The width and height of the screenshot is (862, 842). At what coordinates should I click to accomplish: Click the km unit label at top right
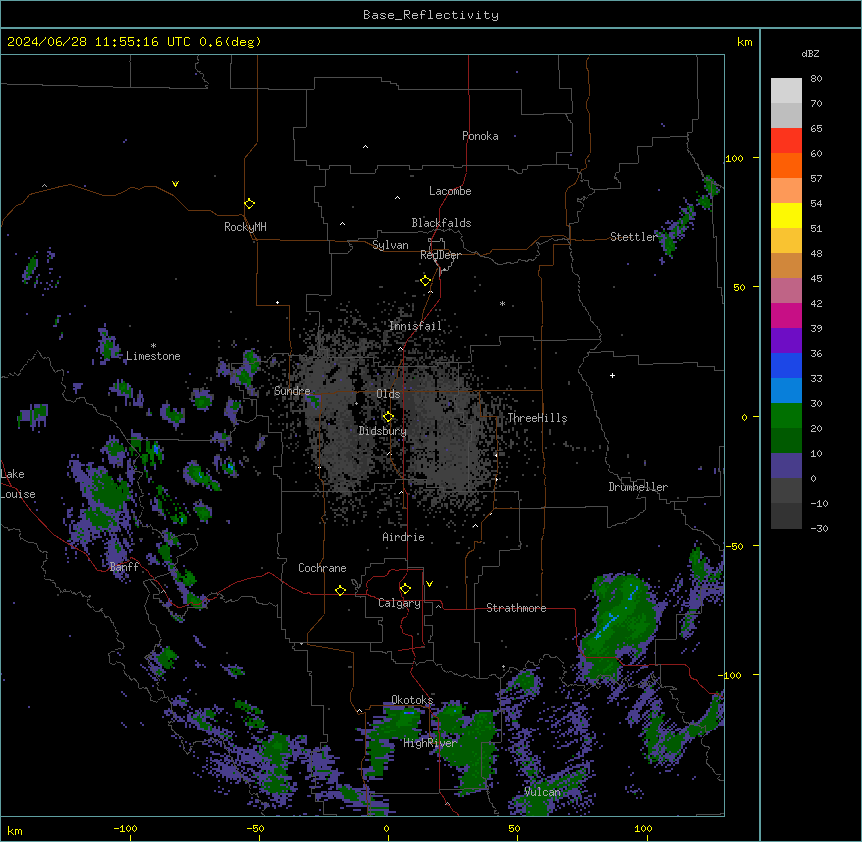pos(744,42)
